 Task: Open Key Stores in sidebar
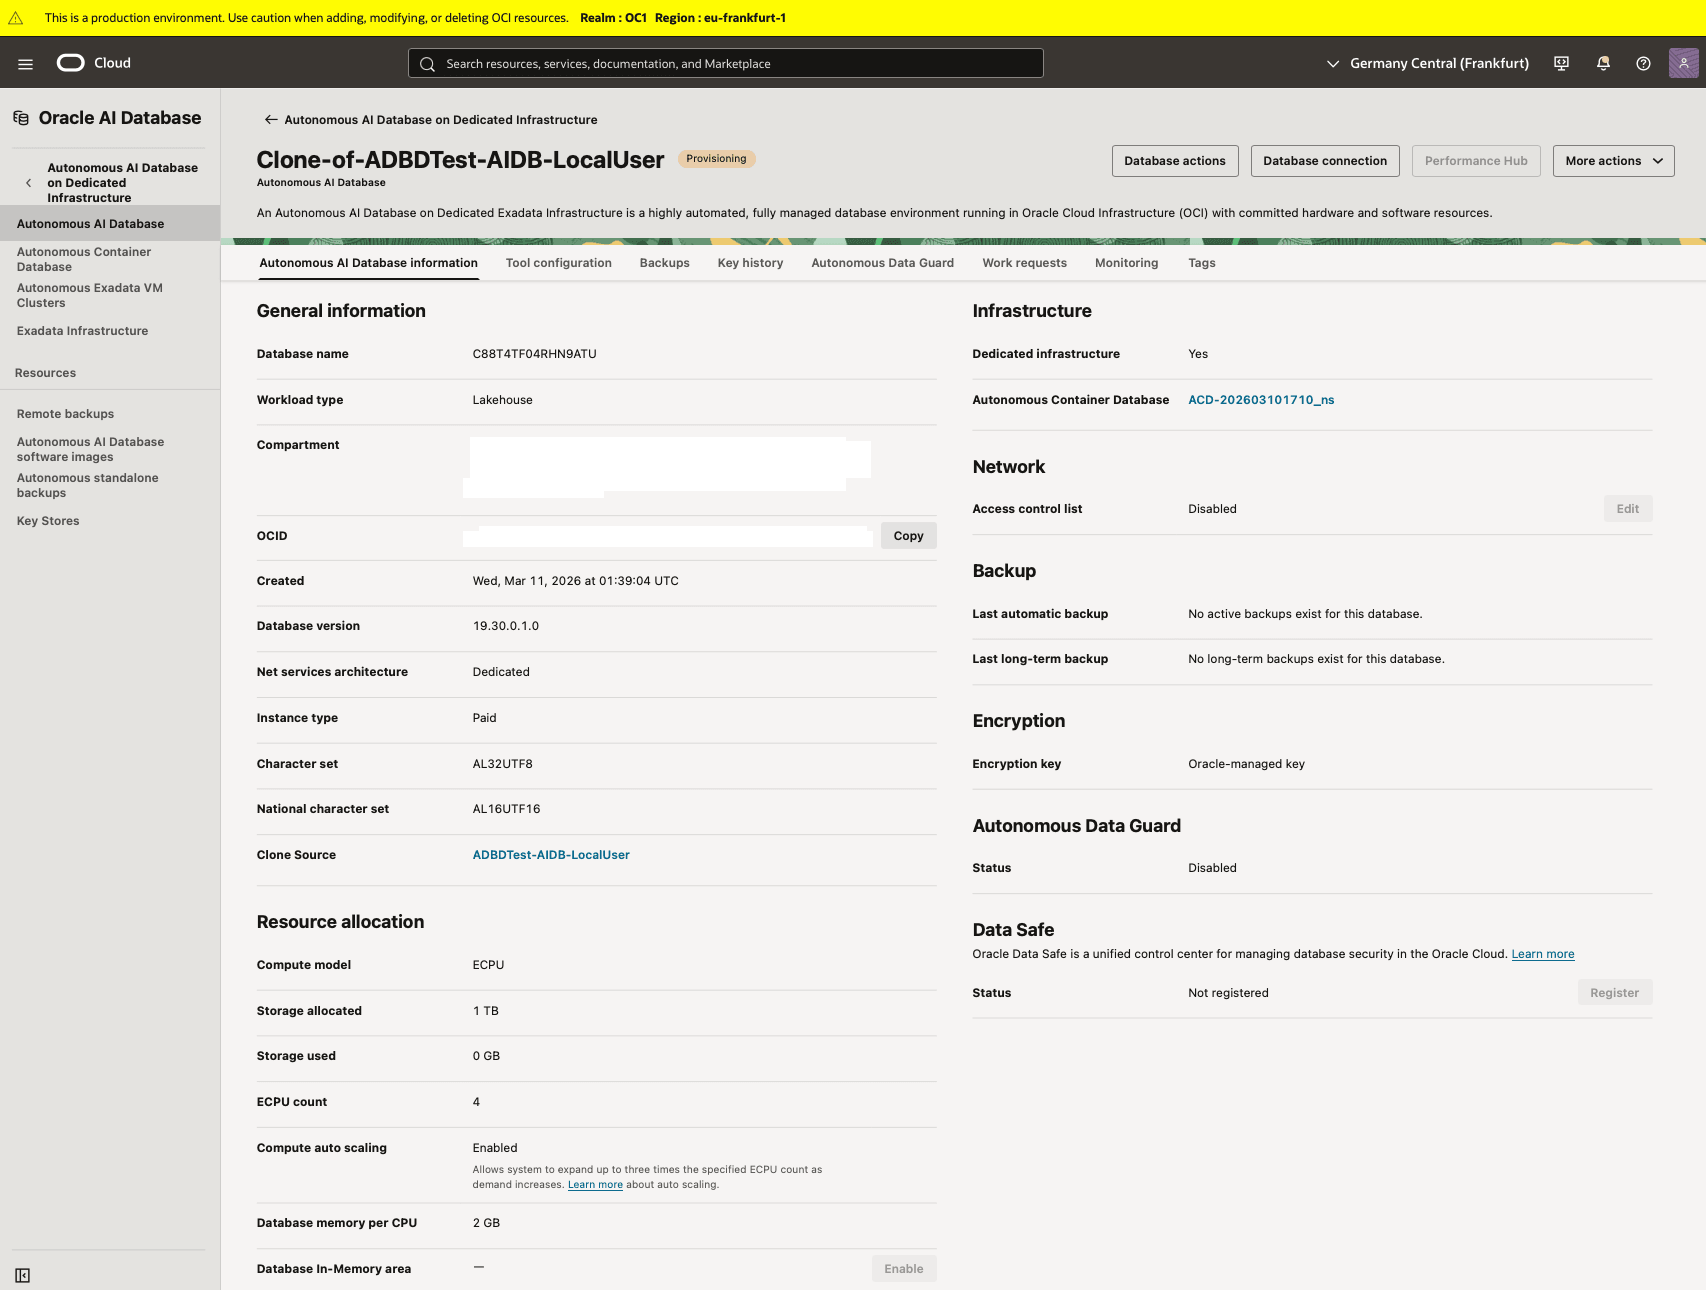pos(48,521)
